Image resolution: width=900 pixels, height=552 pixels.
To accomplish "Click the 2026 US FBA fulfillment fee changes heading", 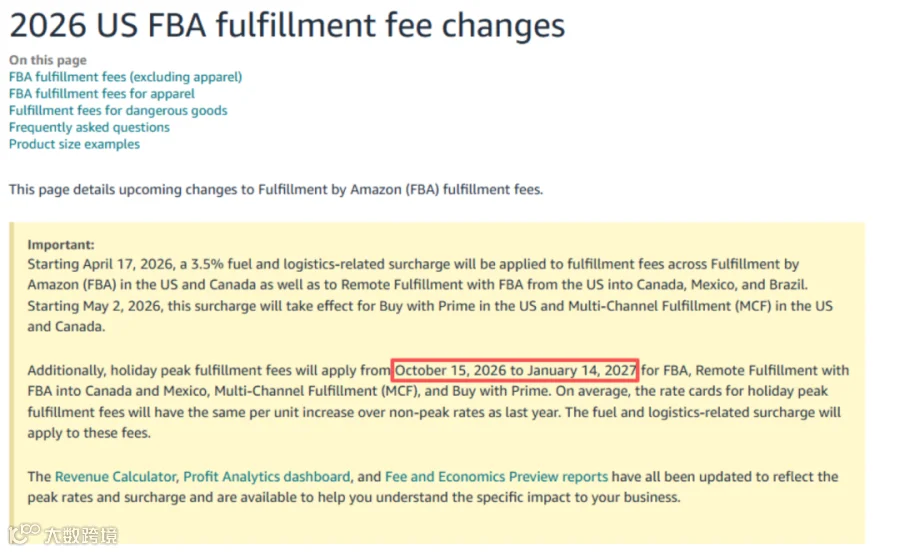I will pos(287,25).
